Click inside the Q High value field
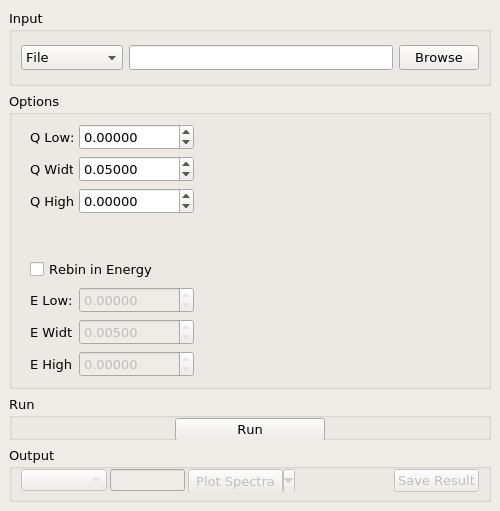 click(129, 201)
